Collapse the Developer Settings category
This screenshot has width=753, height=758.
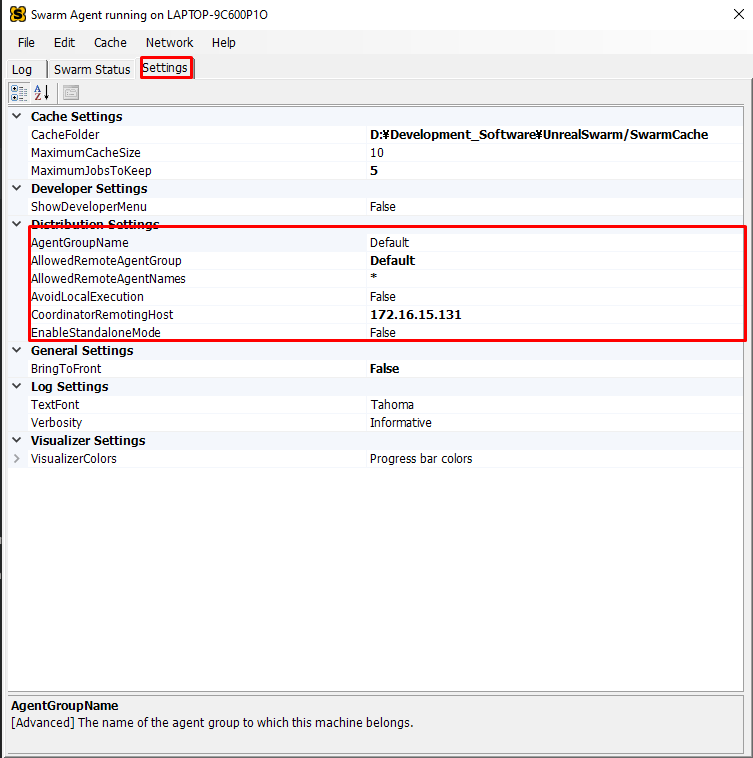point(17,189)
